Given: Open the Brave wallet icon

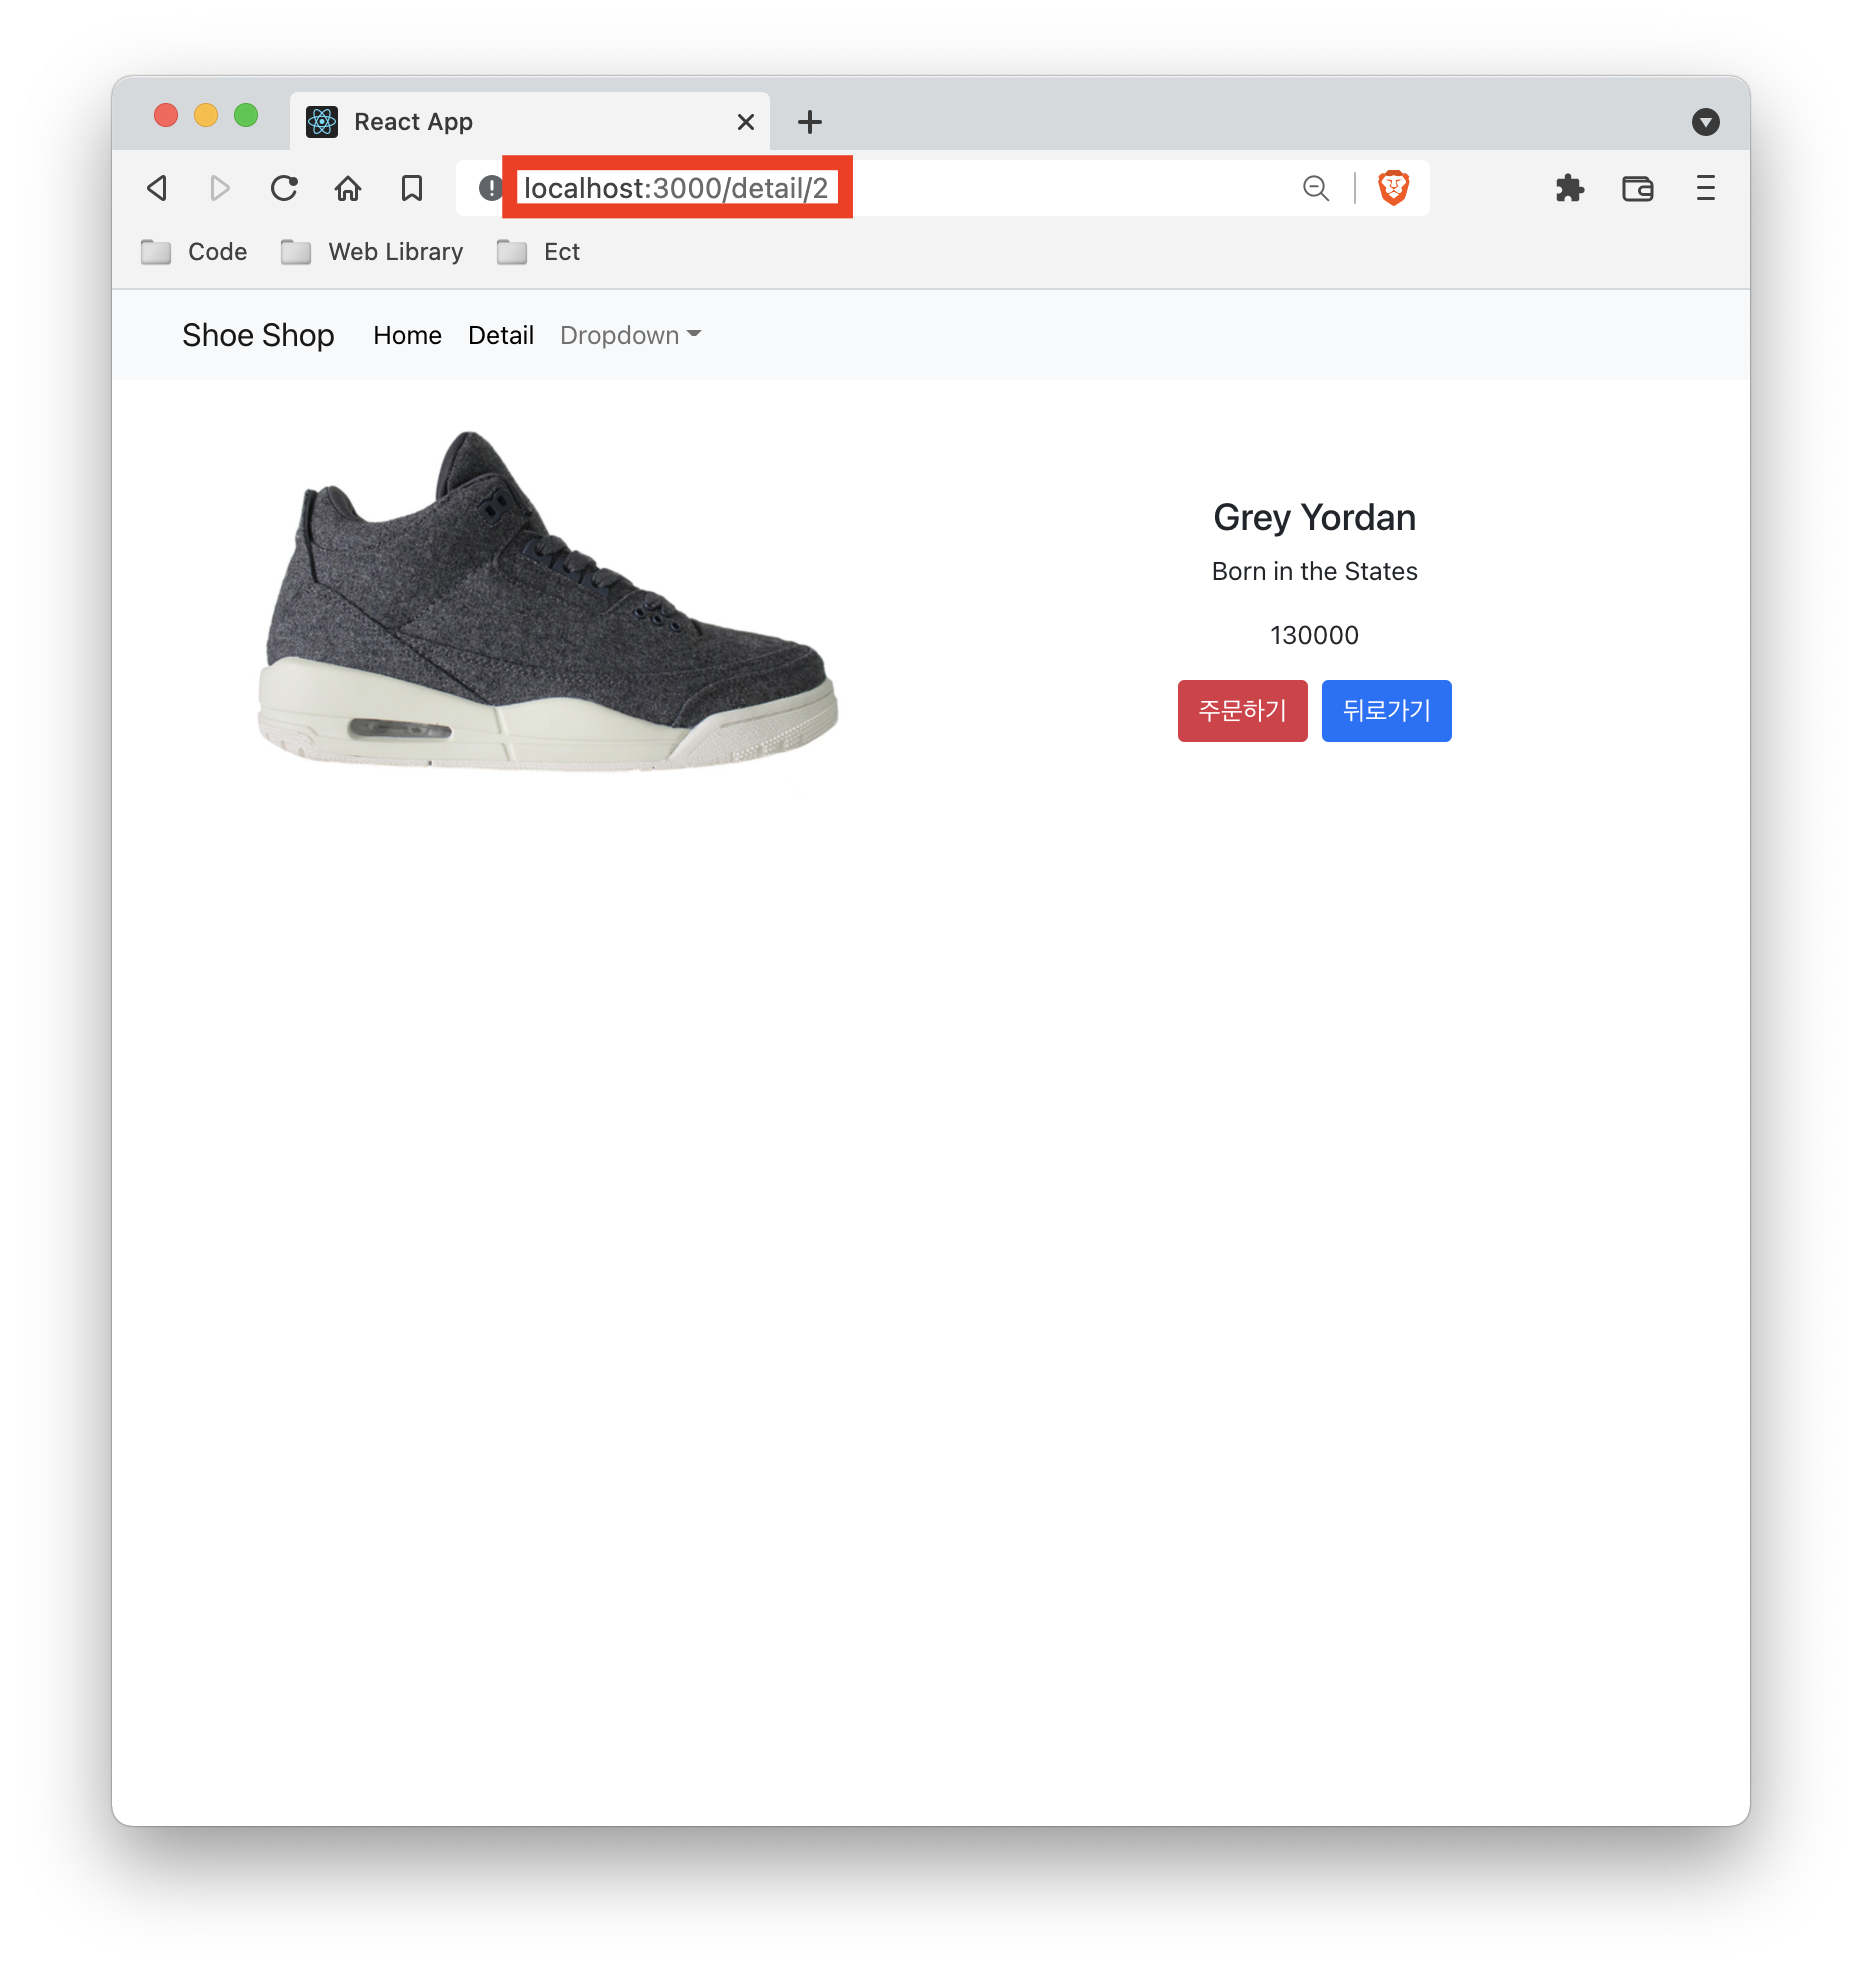Looking at the screenshot, I should [x=1638, y=188].
